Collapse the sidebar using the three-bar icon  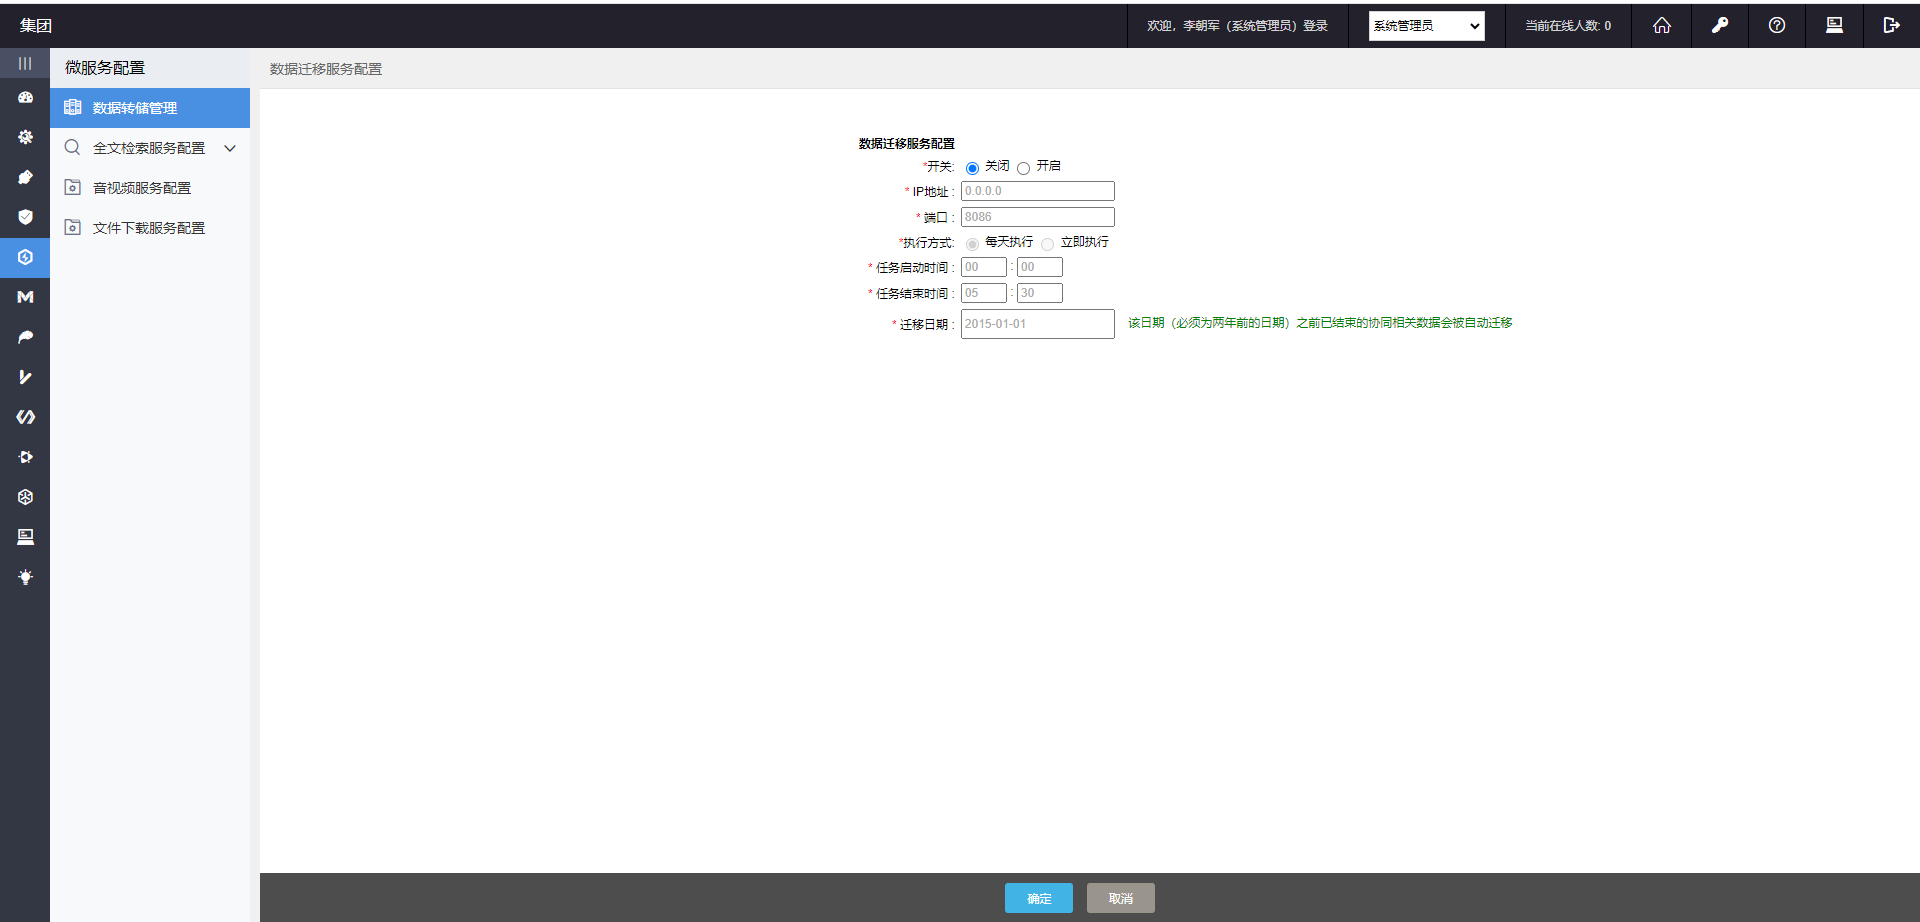(x=25, y=63)
